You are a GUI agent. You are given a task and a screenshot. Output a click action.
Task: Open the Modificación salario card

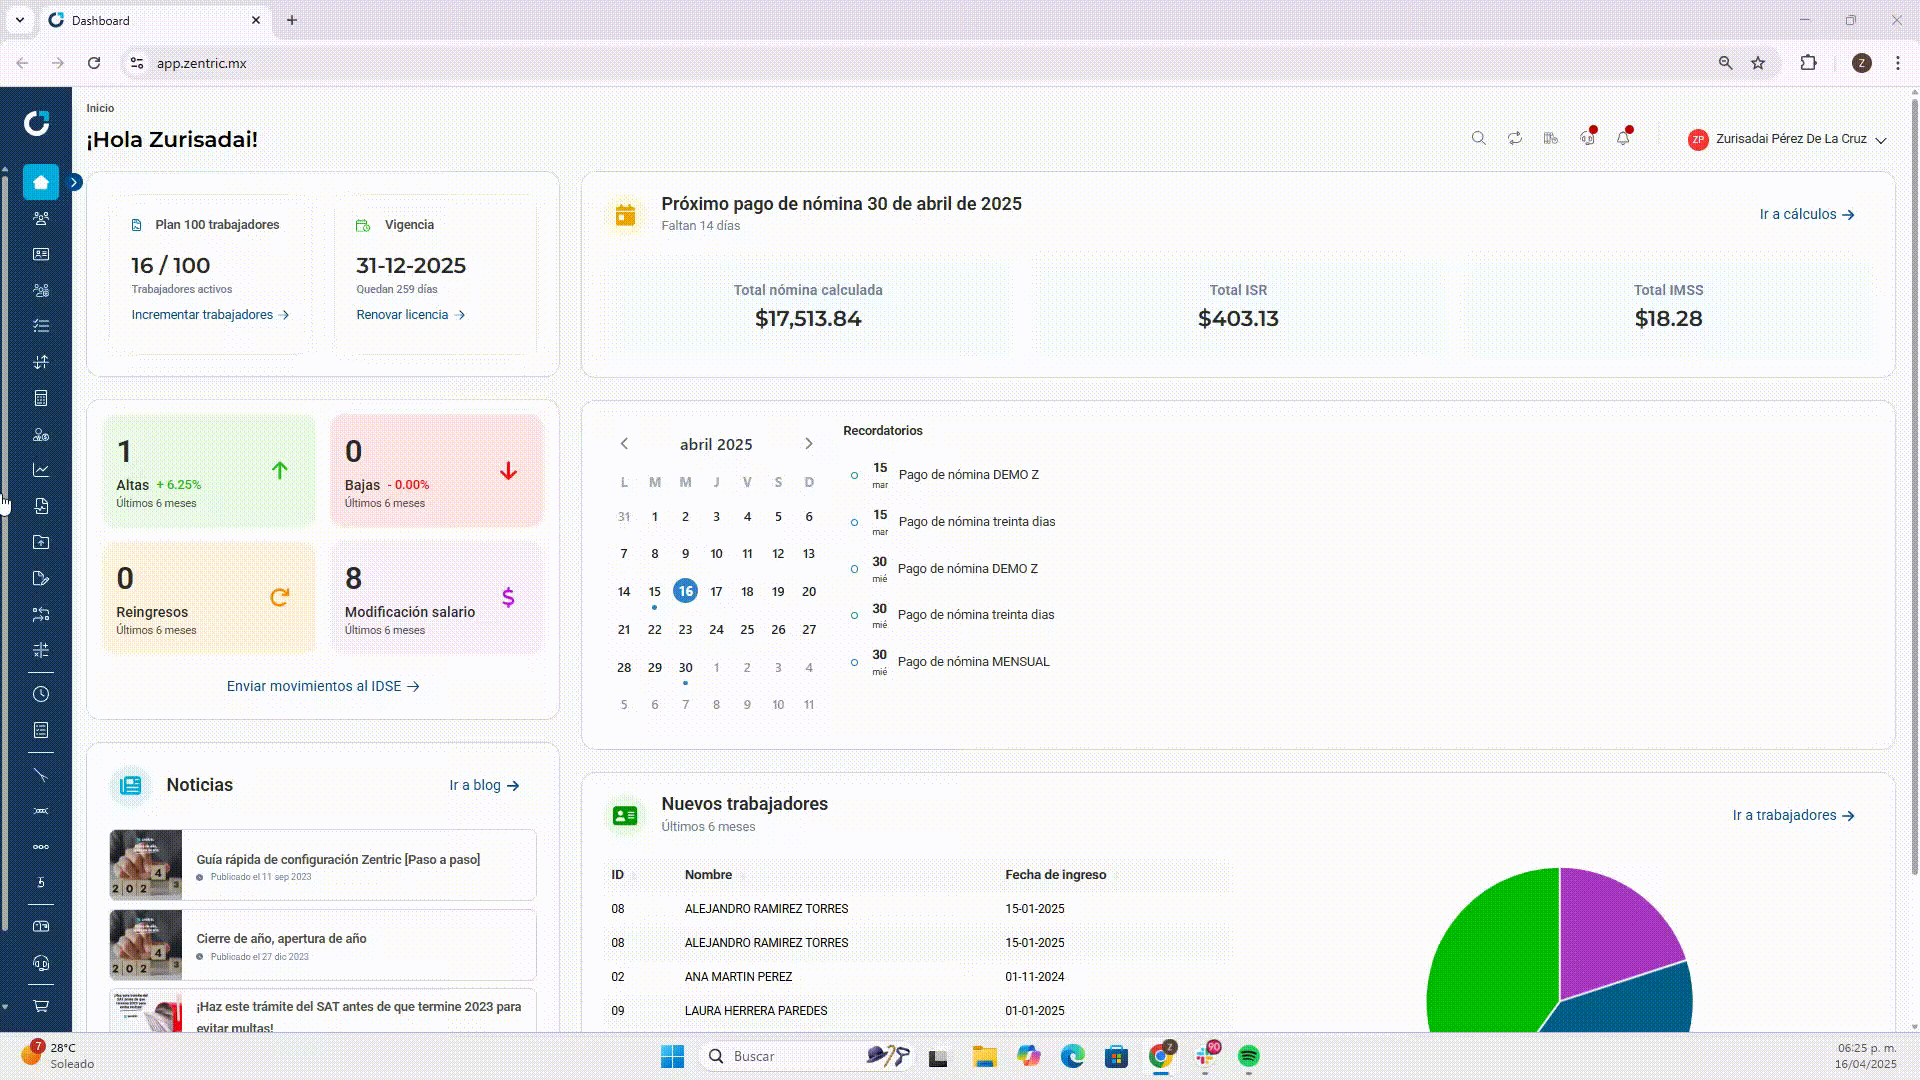(x=437, y=598)
